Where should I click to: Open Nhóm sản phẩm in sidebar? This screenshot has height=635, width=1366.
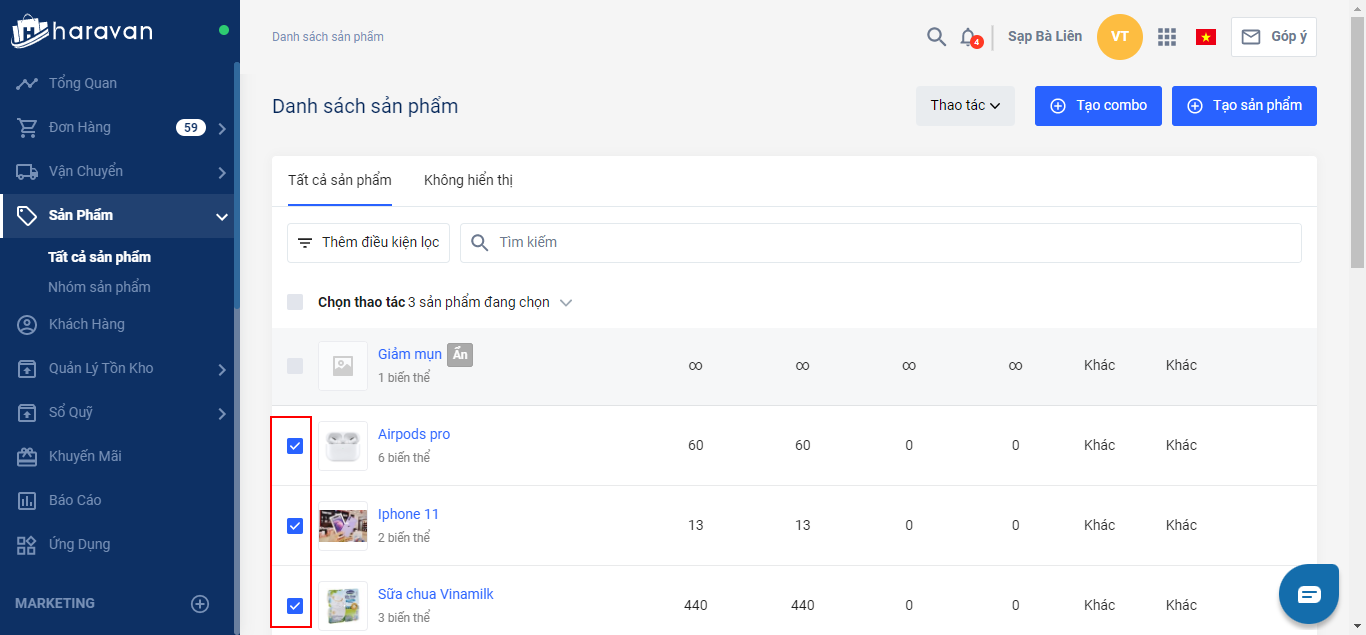99,287
